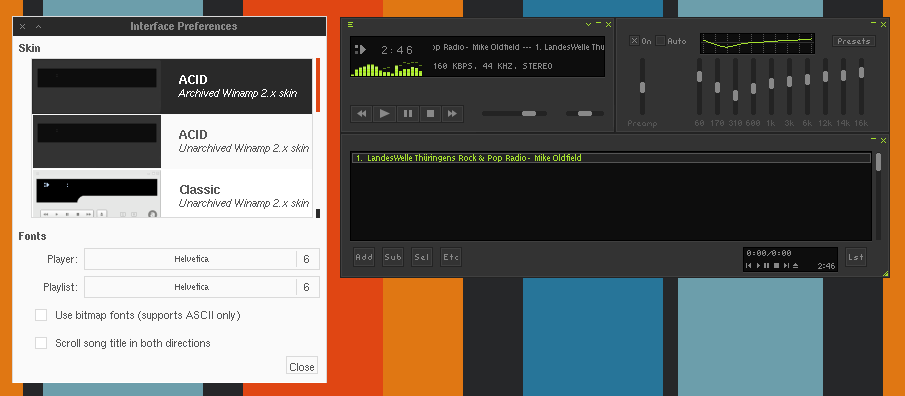Click the mini Eject icon in playlist window
905x396 pixels.
795,266
